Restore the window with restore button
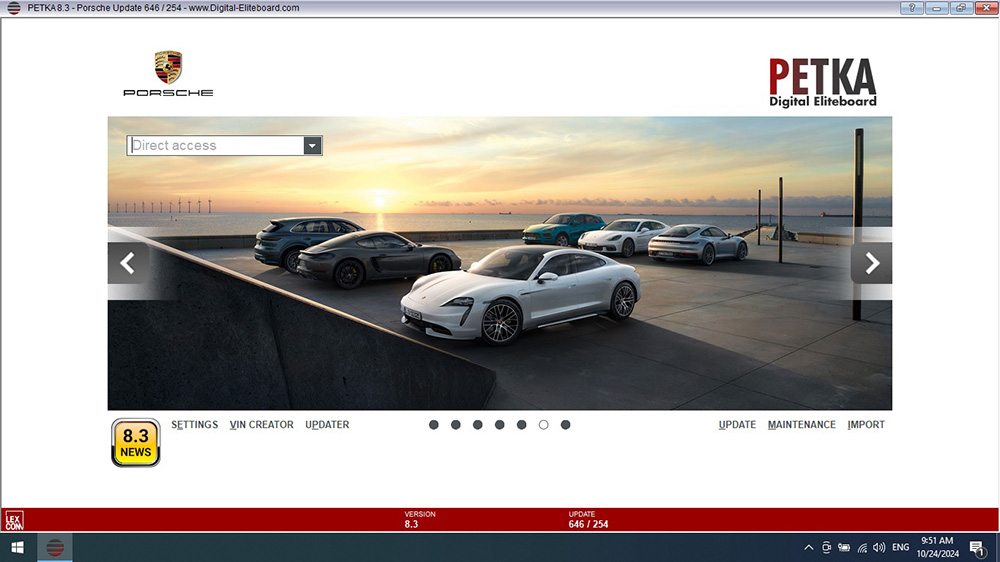1000x562 pixels. click(x=961, y=8)
